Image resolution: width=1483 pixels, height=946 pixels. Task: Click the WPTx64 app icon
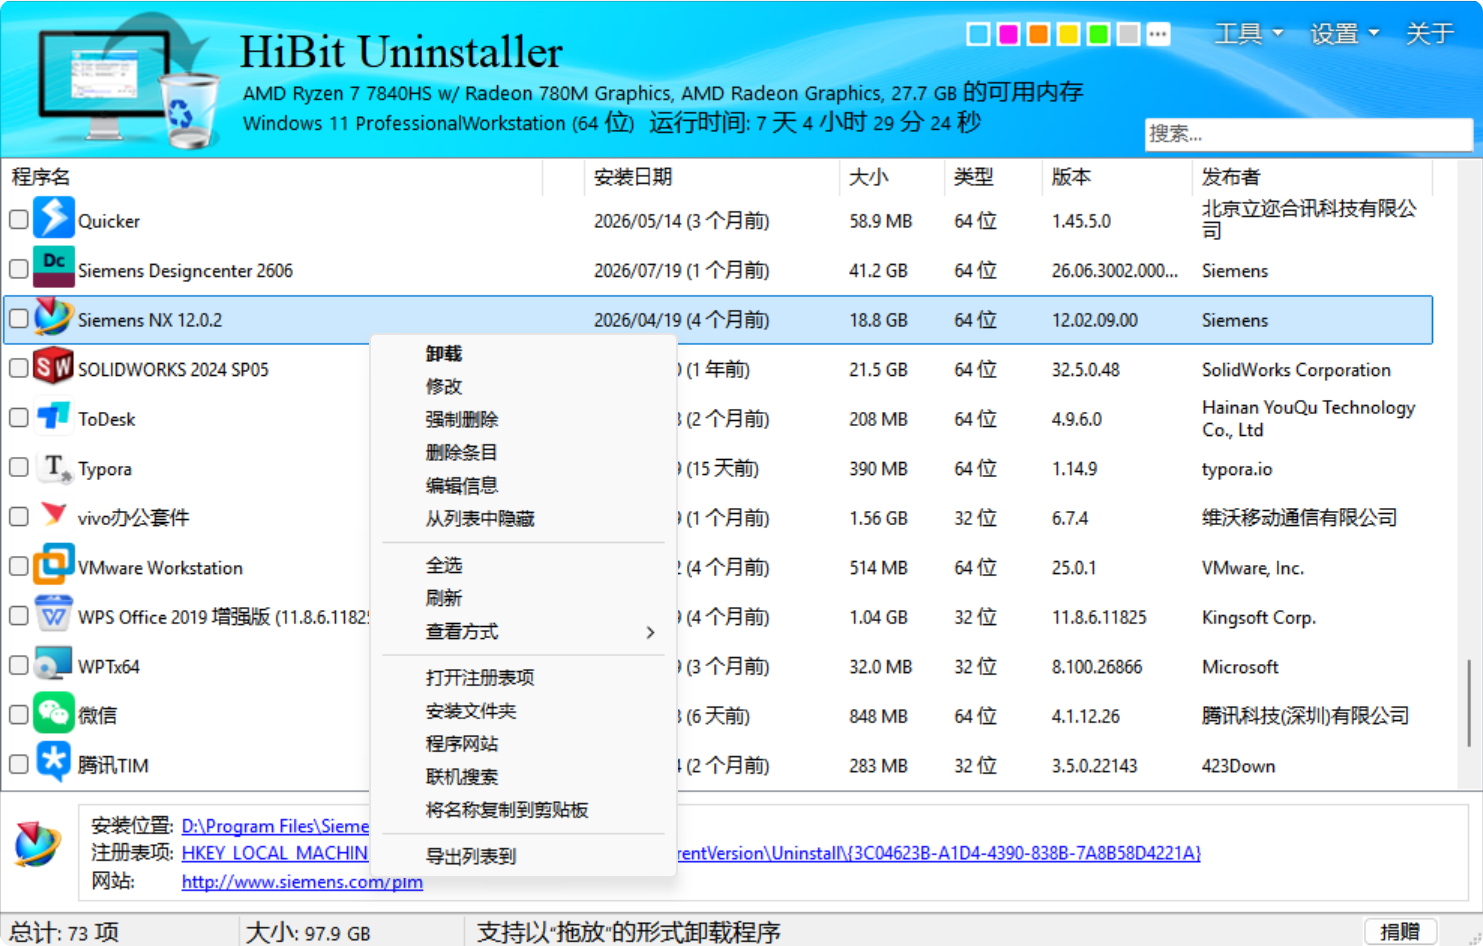click(54, 663)
